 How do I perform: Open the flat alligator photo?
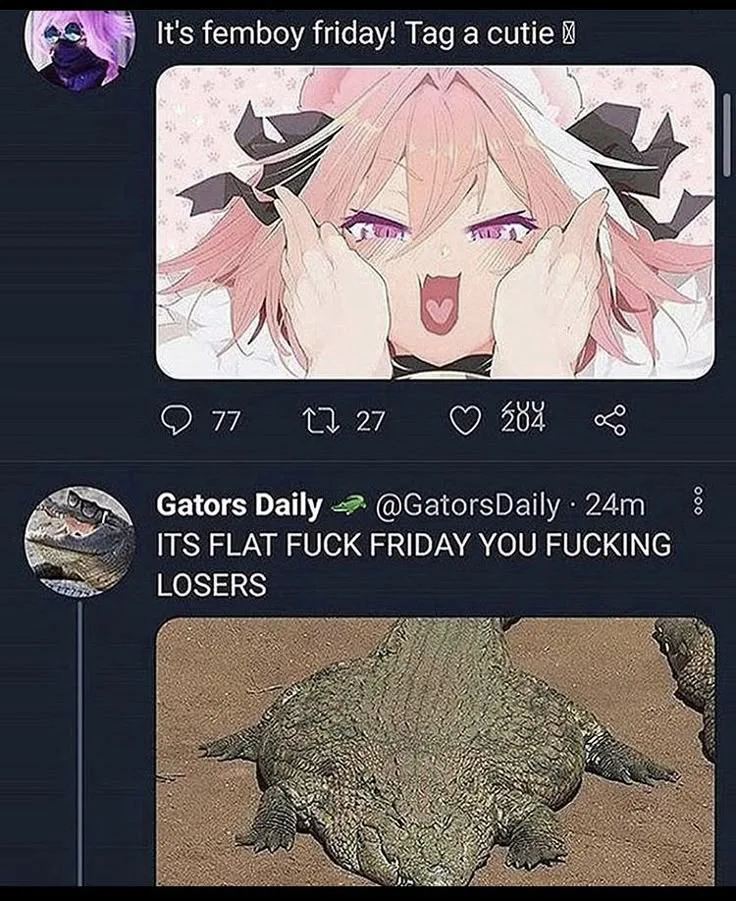pos(436,752)
